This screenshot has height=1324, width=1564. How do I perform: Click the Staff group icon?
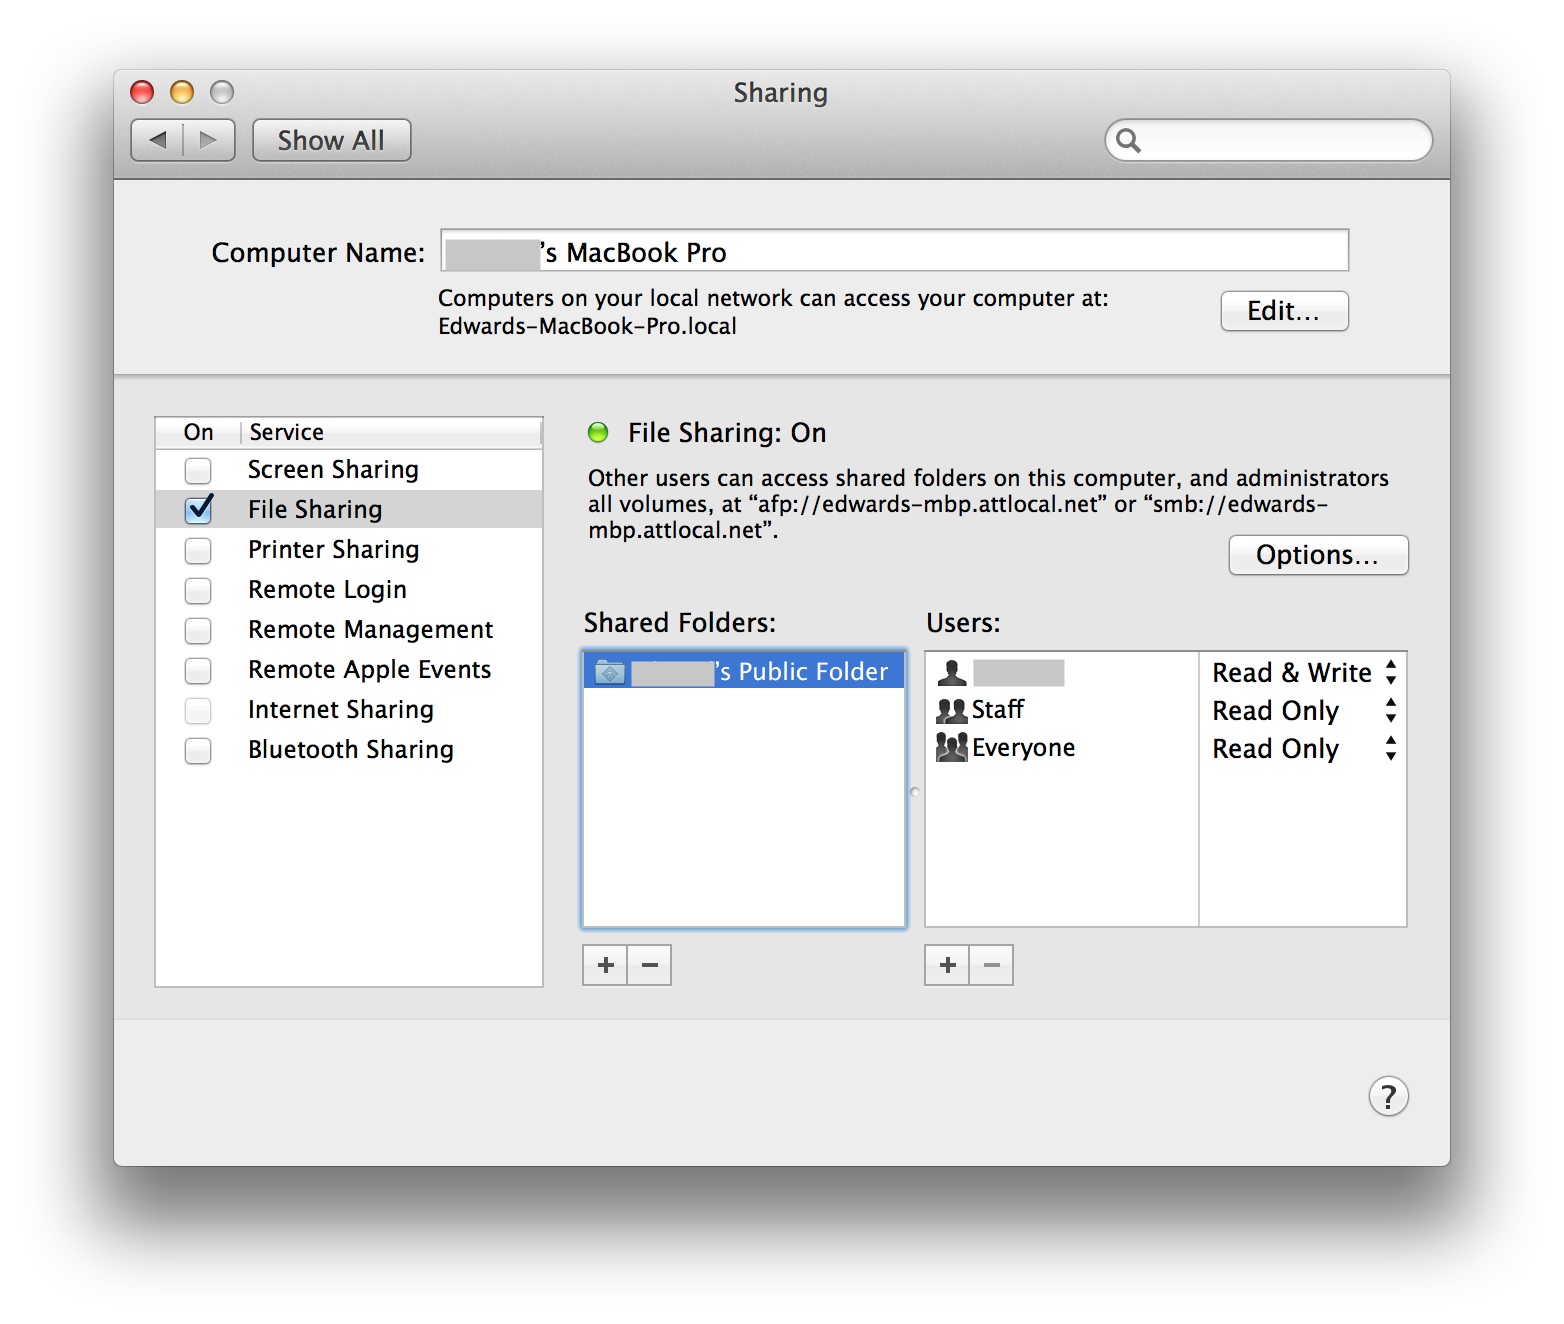click(951, 710)
